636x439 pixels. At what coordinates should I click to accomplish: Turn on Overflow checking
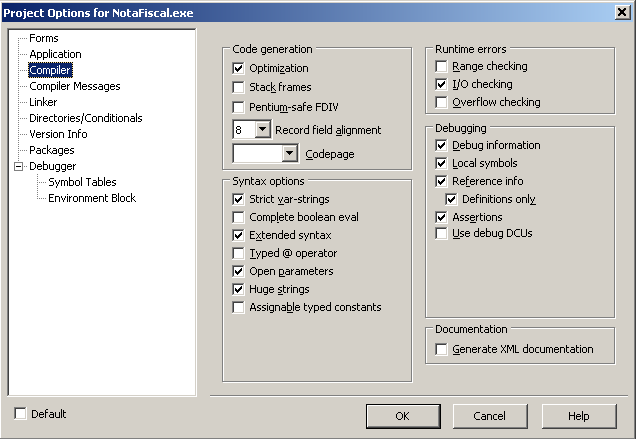point(441,102)
